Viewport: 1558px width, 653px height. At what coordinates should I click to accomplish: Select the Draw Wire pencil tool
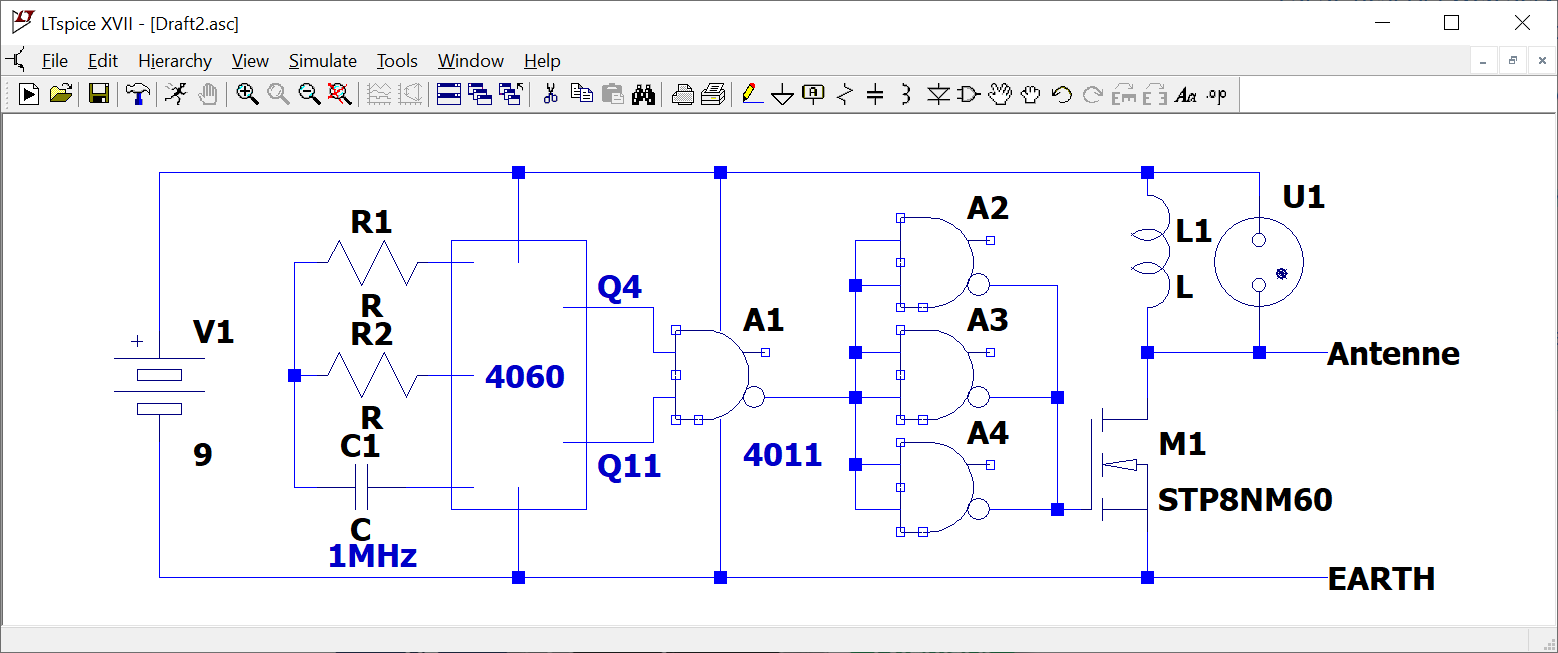pyautogui.click(x=752, y=94)
